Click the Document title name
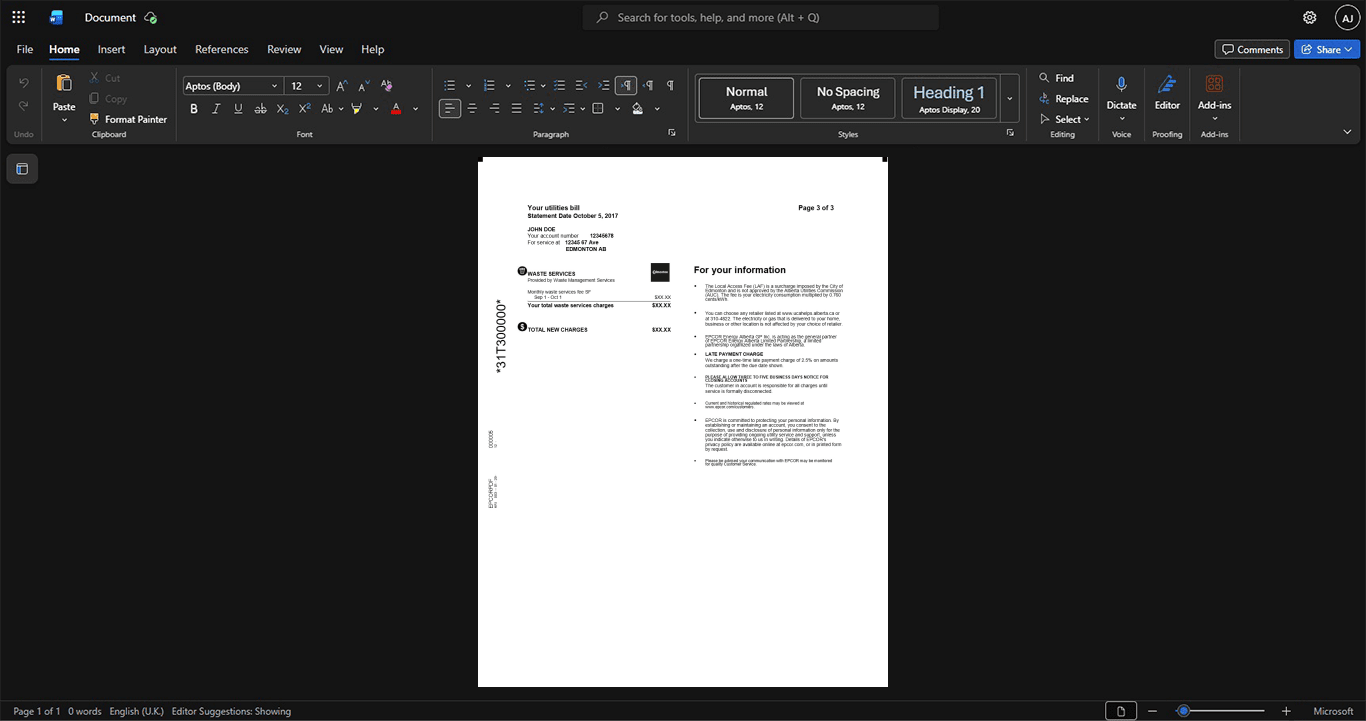Screen dimensions: 1366x721 coord(110,17)
